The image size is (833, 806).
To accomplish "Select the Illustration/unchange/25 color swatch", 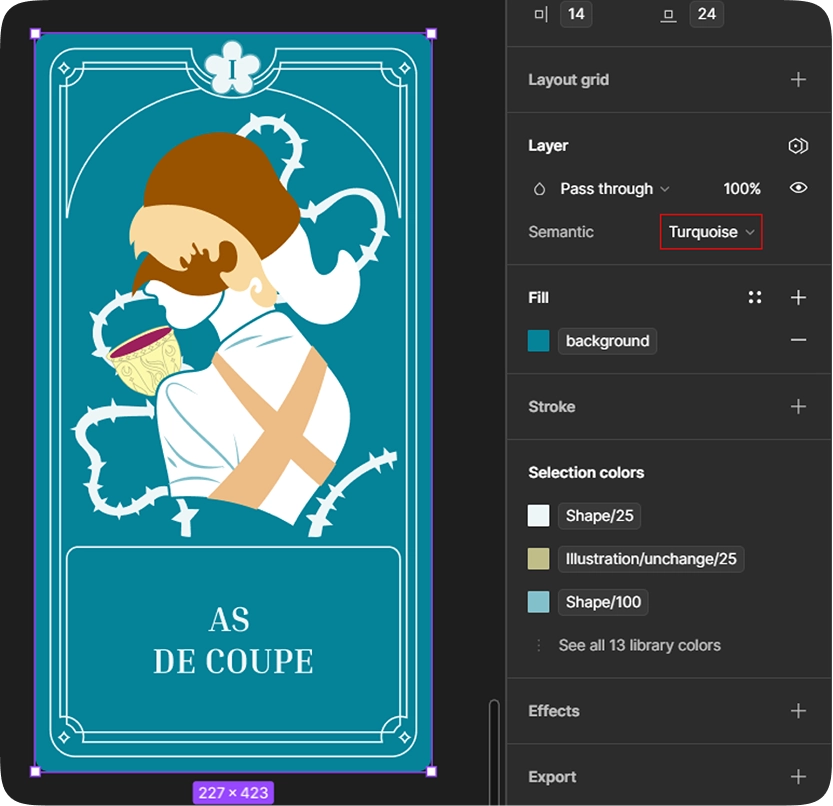I will [538, 558].
